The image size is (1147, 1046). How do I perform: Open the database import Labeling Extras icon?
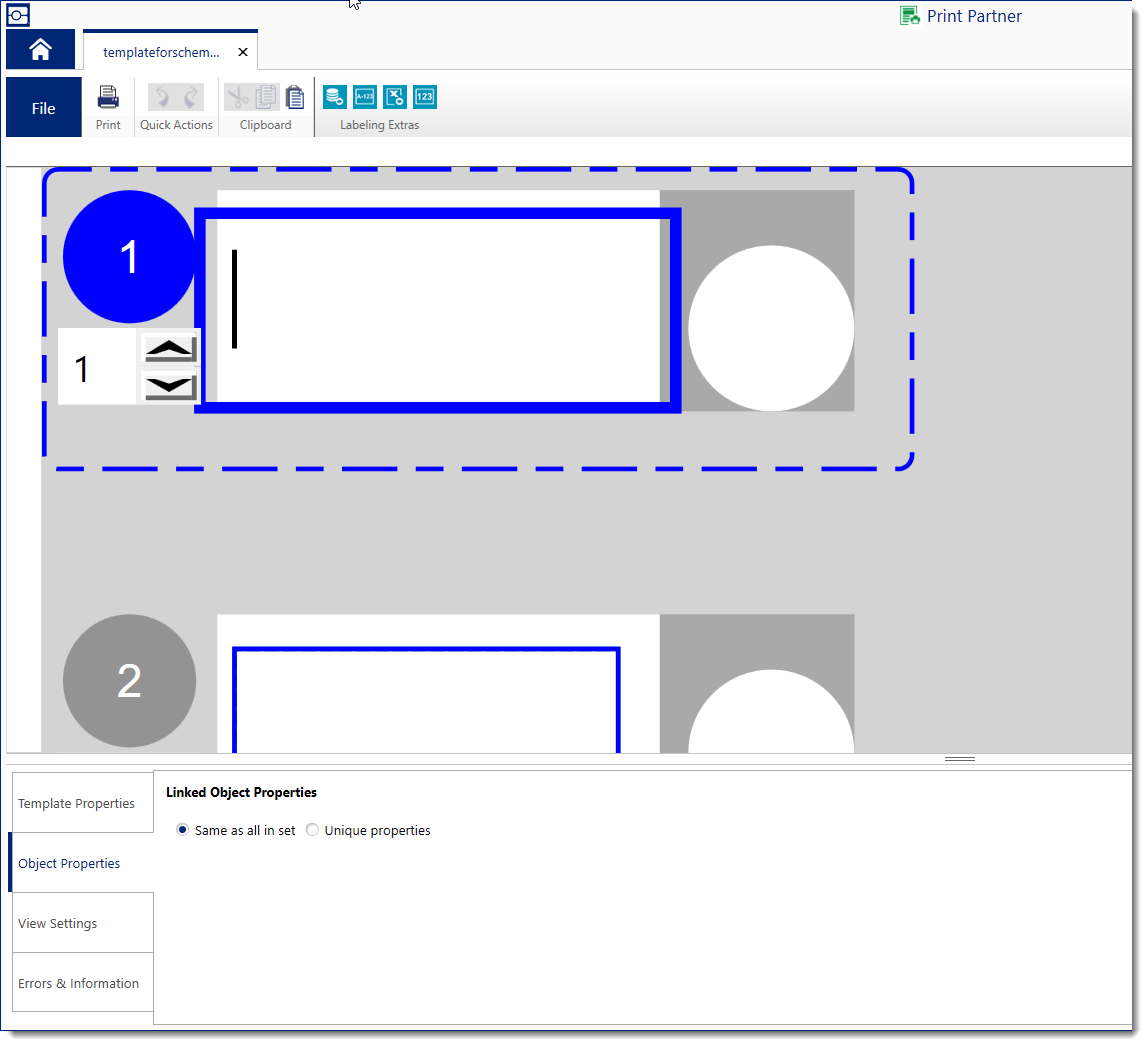coord(335,97)
